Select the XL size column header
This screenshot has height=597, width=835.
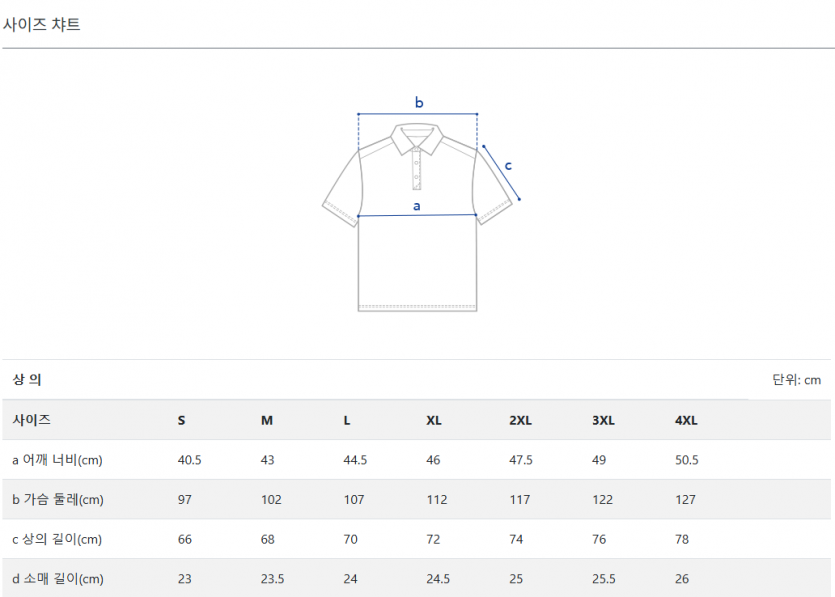[x=434, y=420]
